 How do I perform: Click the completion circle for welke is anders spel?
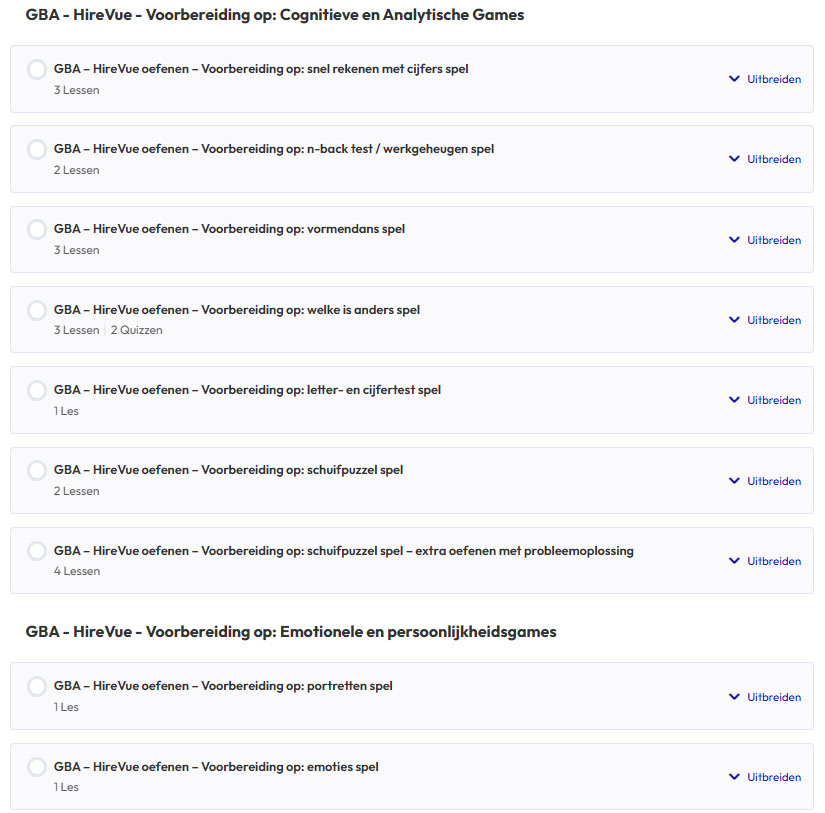(37, 310)
